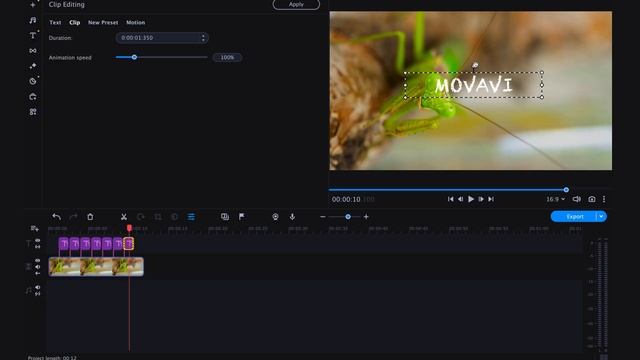Click the 100% animation speed value field

(x=227, y=58)
